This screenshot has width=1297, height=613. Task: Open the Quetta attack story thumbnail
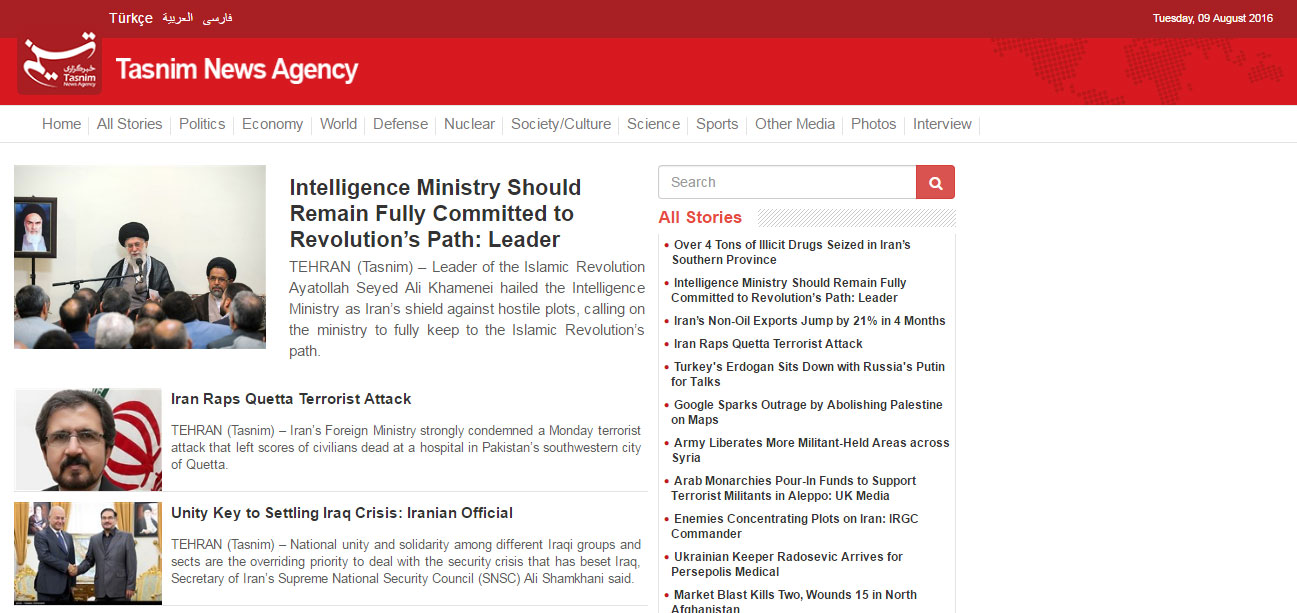pyautogui.click(x=88, y=439)
